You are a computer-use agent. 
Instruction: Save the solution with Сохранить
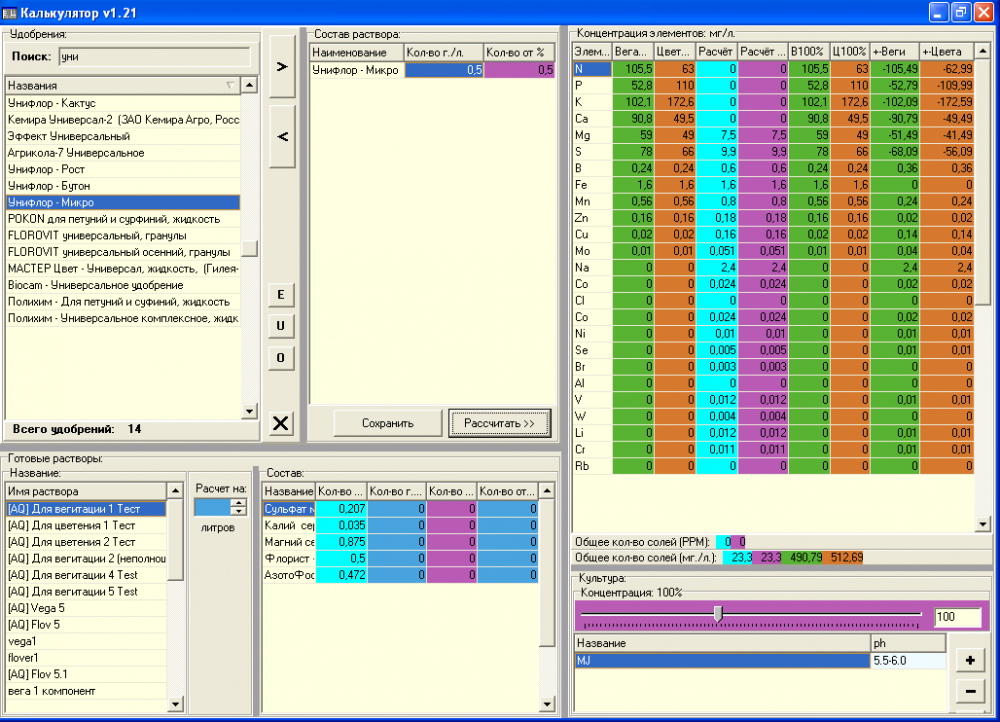tap(388, 423)
